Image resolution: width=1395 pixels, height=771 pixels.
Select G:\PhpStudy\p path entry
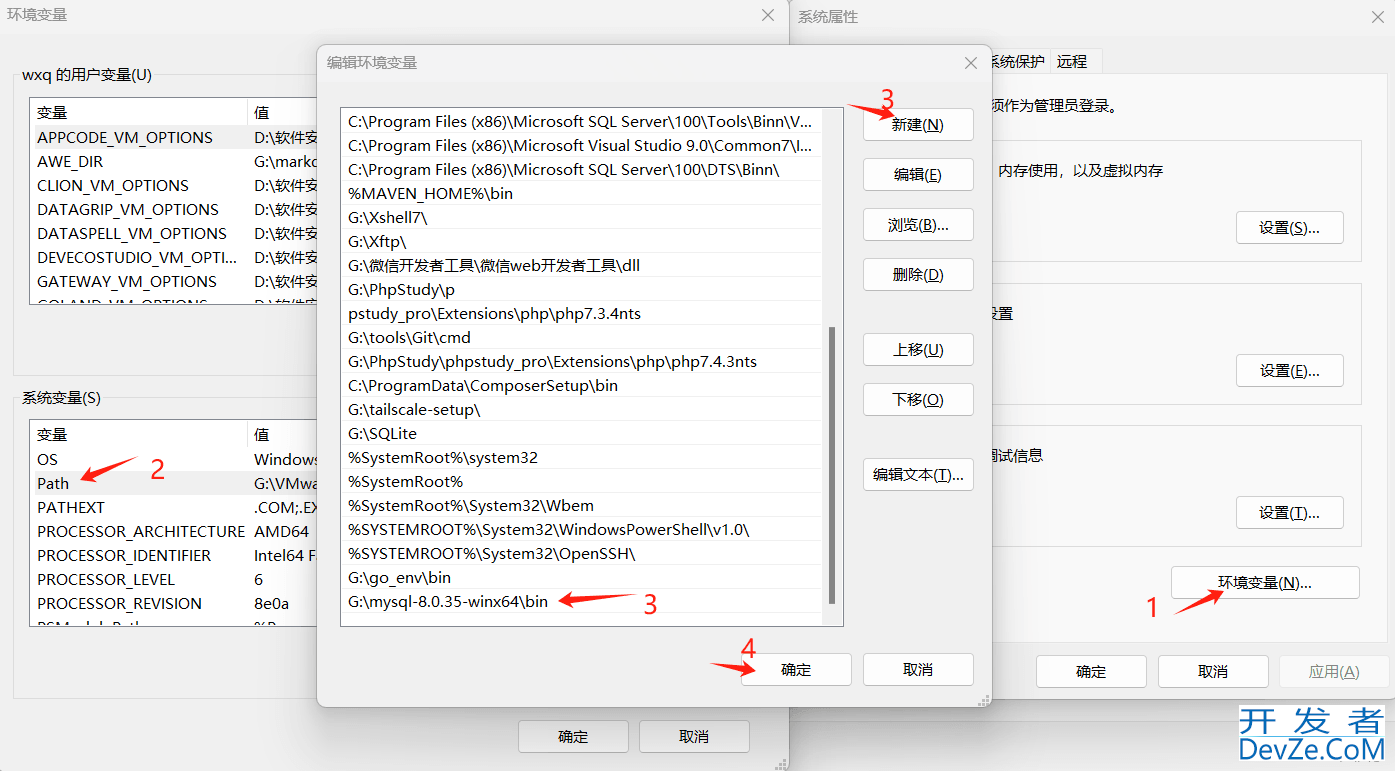pyautogui.click(x=582, y=290)
